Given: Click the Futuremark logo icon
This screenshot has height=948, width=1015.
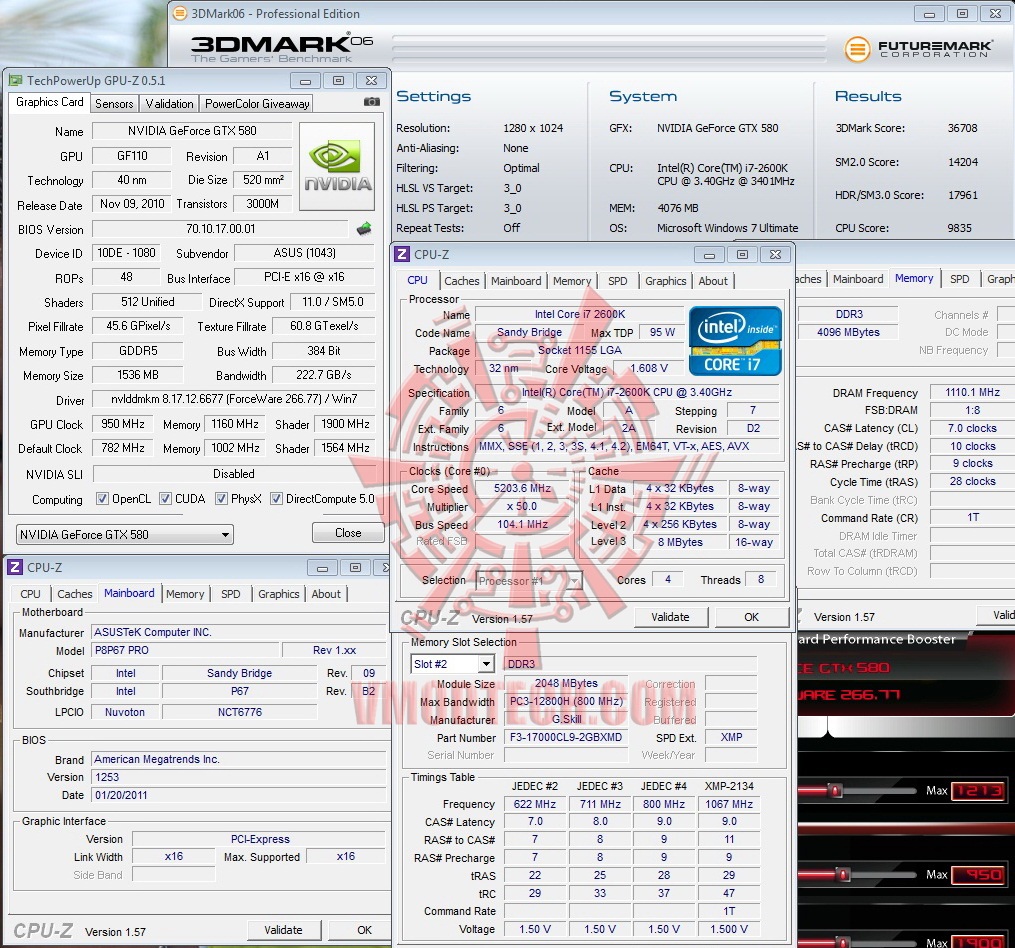Looking at the screenshot, I should pos(857,49).
